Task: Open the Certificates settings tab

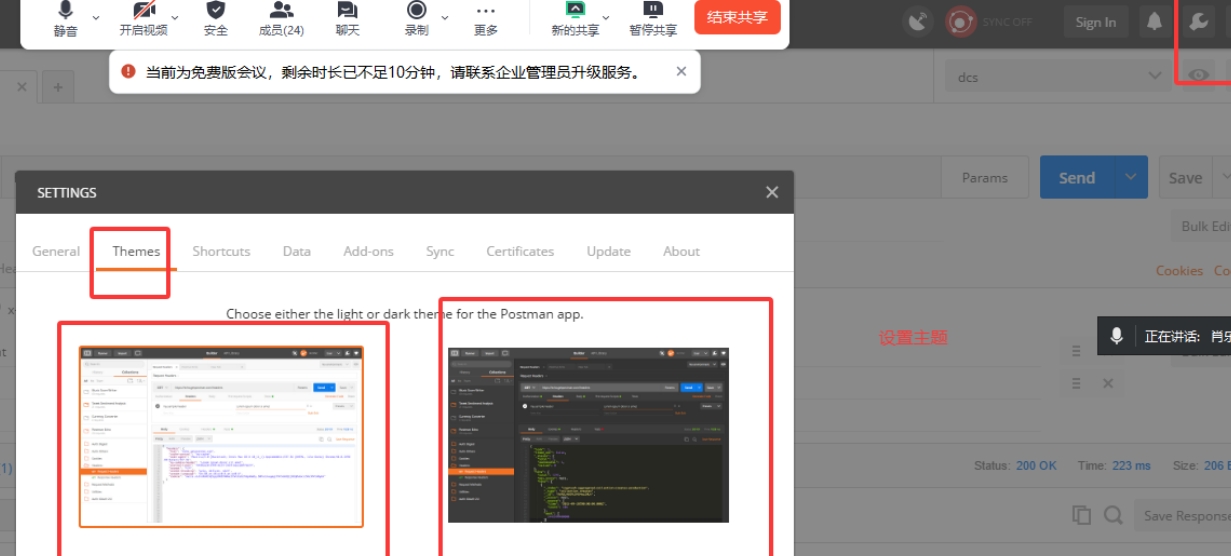Action: [x=520, y=251]
